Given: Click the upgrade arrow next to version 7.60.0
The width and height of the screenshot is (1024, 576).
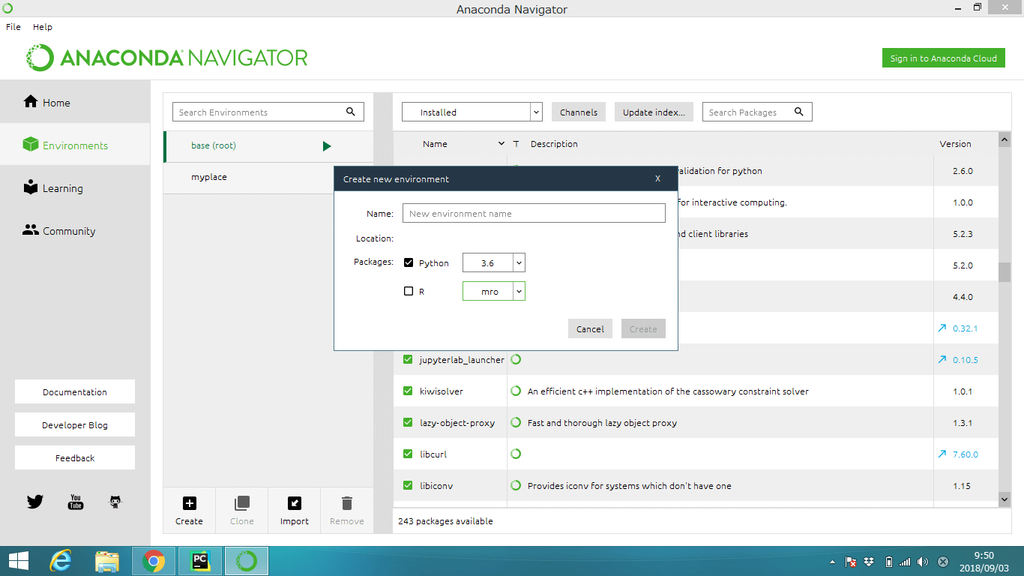Looking at the screenshot, I should click(942, 454).
